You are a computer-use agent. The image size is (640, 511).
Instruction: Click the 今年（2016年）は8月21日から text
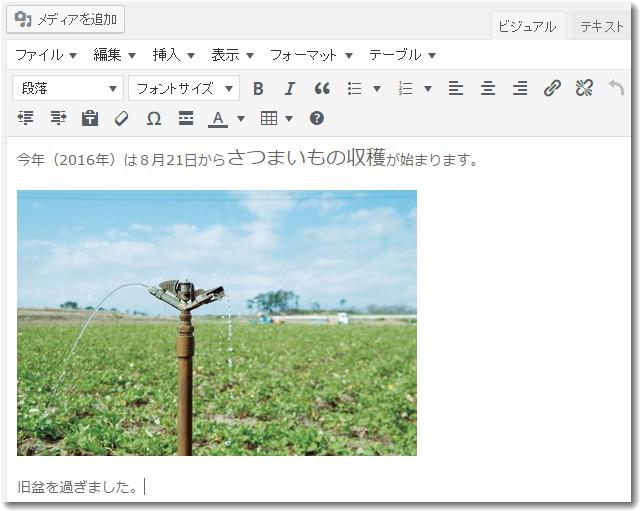coord(121,160)
